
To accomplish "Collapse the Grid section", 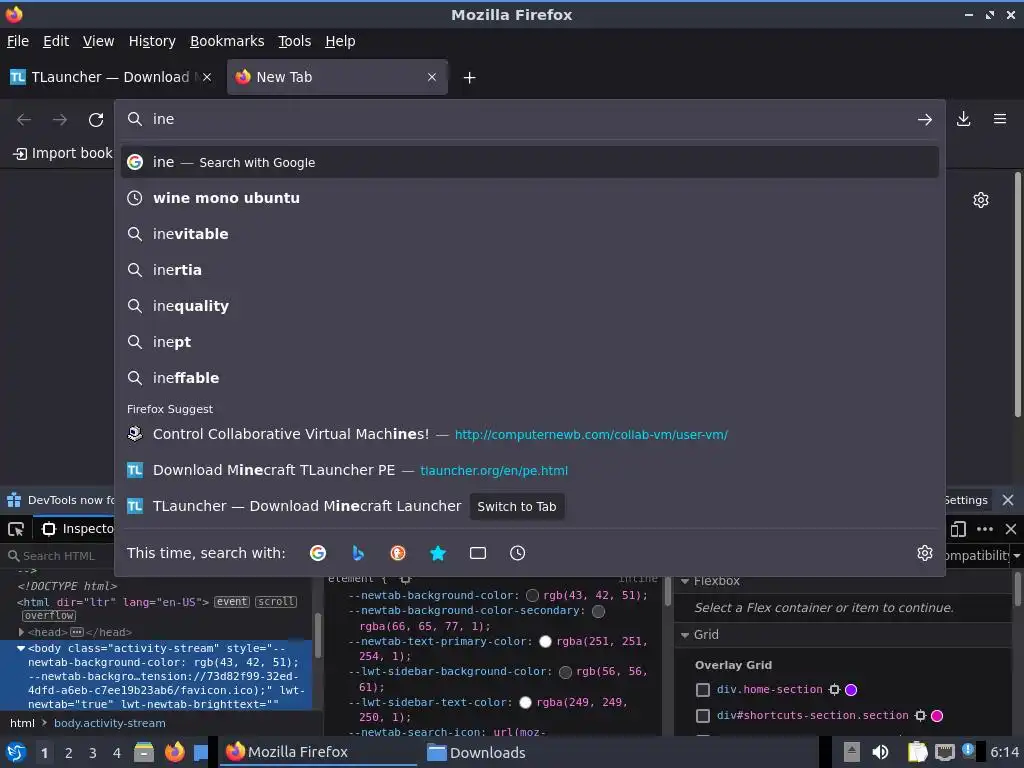I will click(x=685, y=635).
